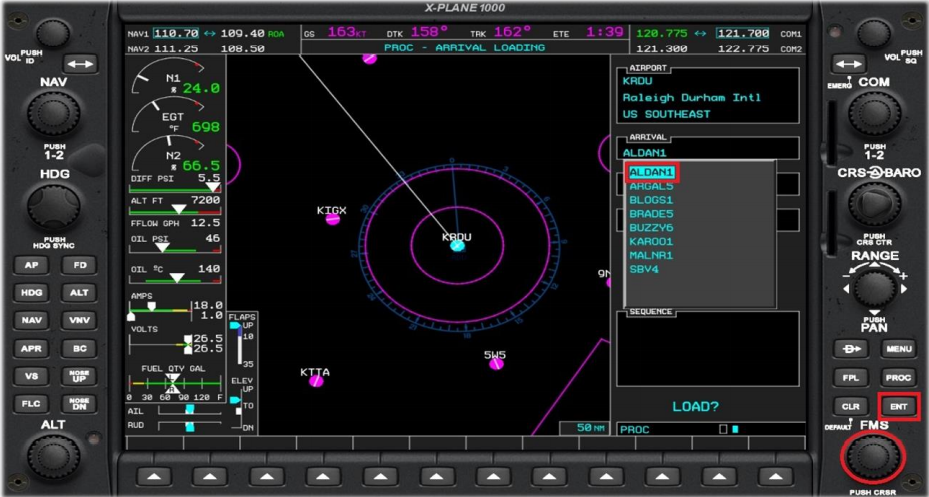Select BUZZY6 in the arrival list
The height and width of the screenshot is (497, 929).
coord(651,227)
